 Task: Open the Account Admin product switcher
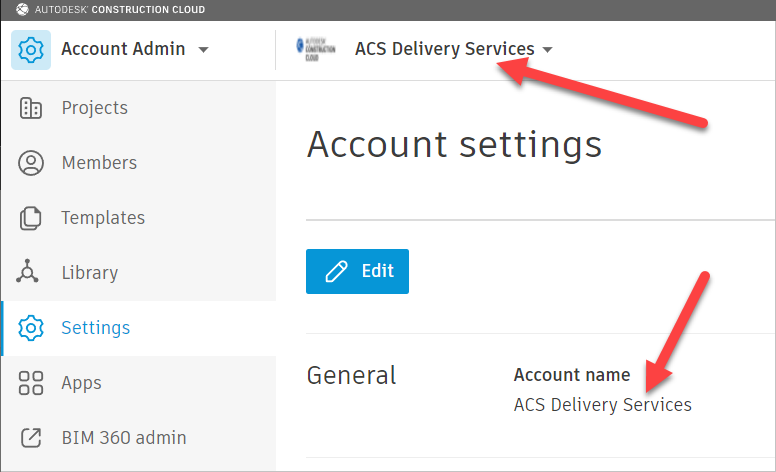pyautogui.click(x=123, y=49)
